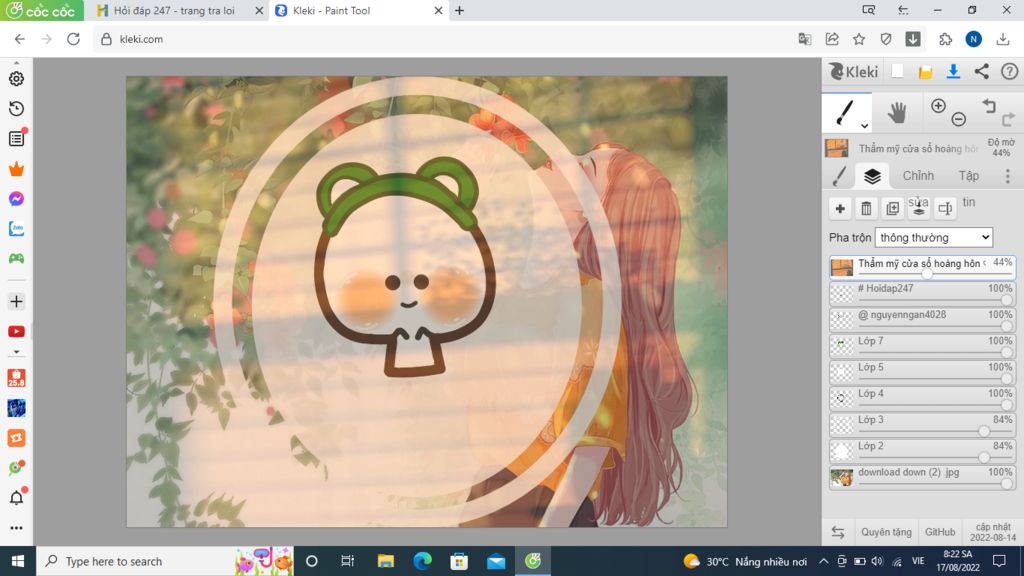Screen dimensions: 1024x576
Task: Open the GitHub link
Action: pyautogui.click(x=940, y=532)
